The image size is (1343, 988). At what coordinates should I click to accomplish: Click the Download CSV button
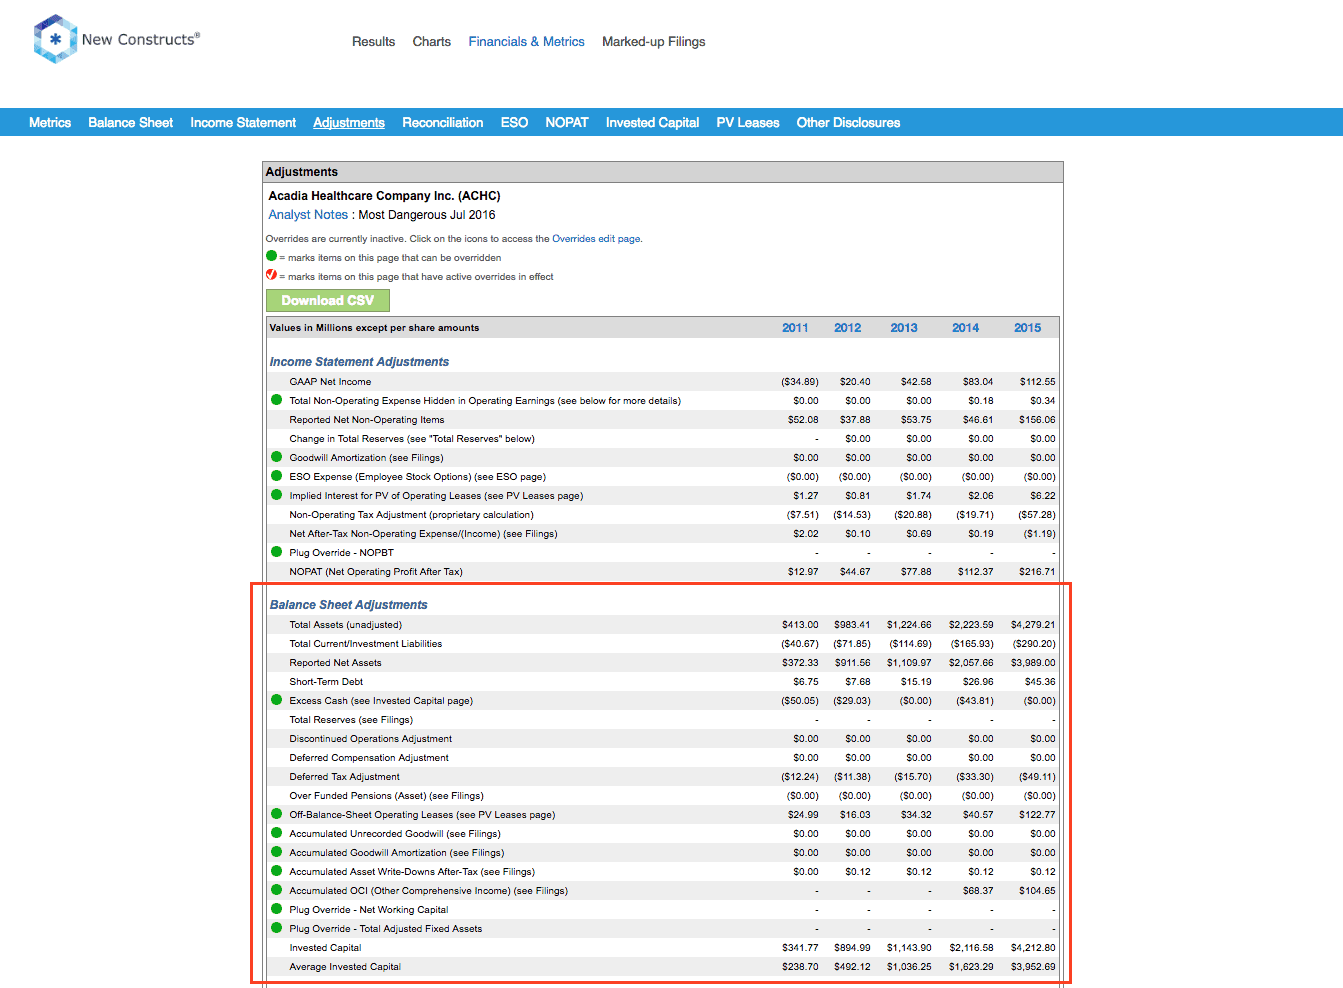[328, 300]
